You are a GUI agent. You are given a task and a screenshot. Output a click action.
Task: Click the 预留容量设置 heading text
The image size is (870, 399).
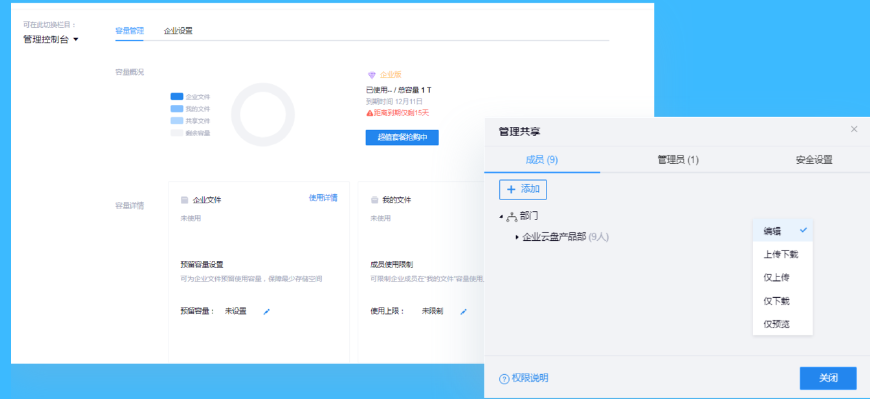click(x=202, y=265)
